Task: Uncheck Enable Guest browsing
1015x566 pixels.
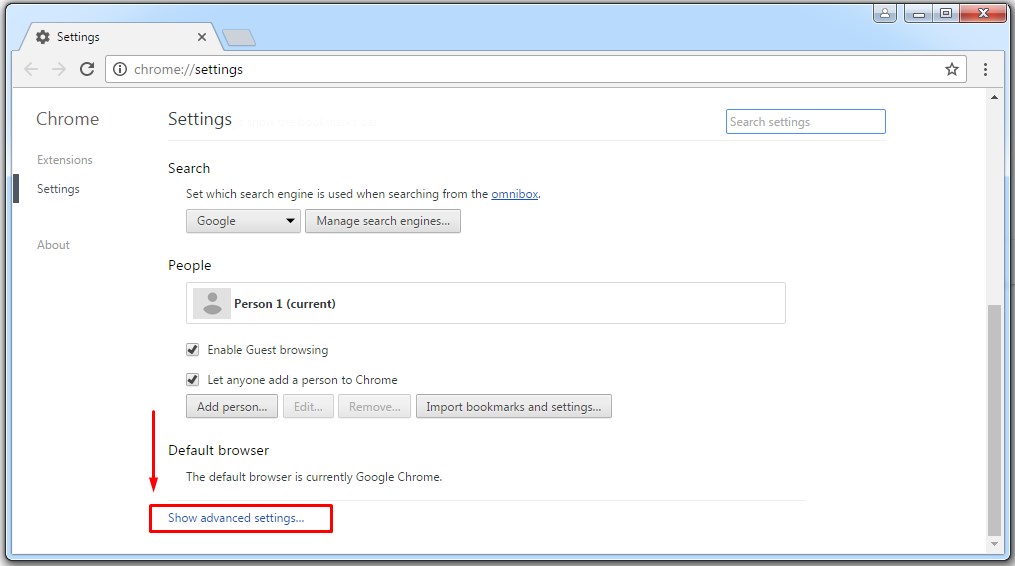Action: click(x=193, y=350)
